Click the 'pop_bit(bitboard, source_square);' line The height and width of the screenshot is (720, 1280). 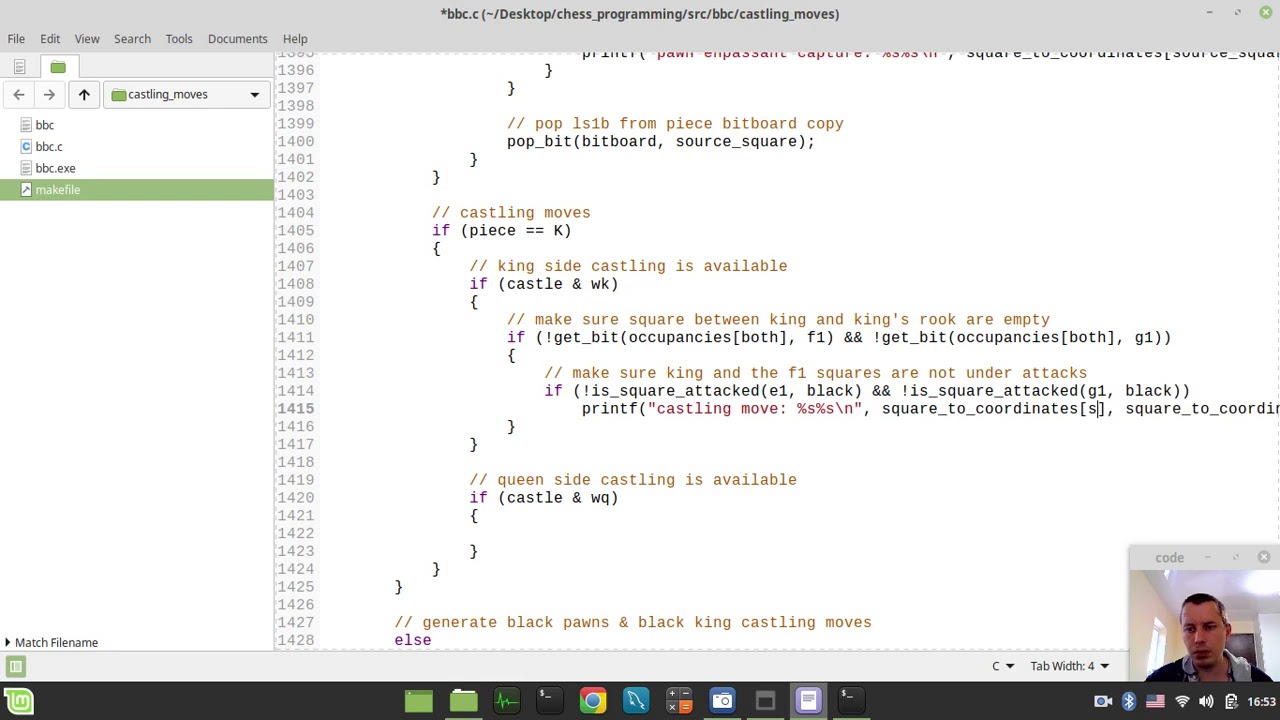[x=661, y=142]
